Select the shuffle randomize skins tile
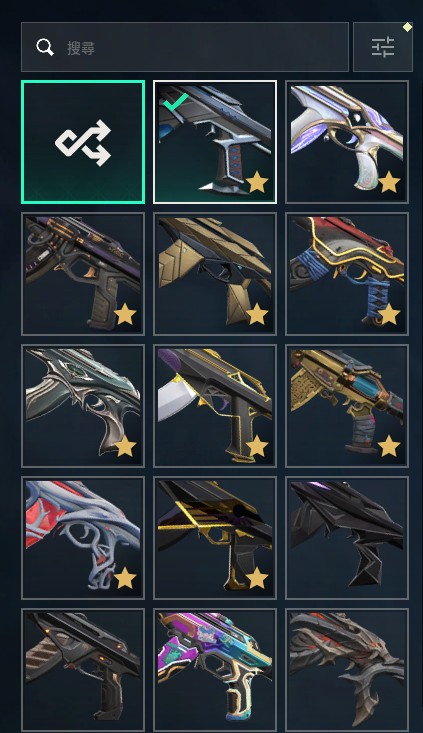 coord(83,142)
